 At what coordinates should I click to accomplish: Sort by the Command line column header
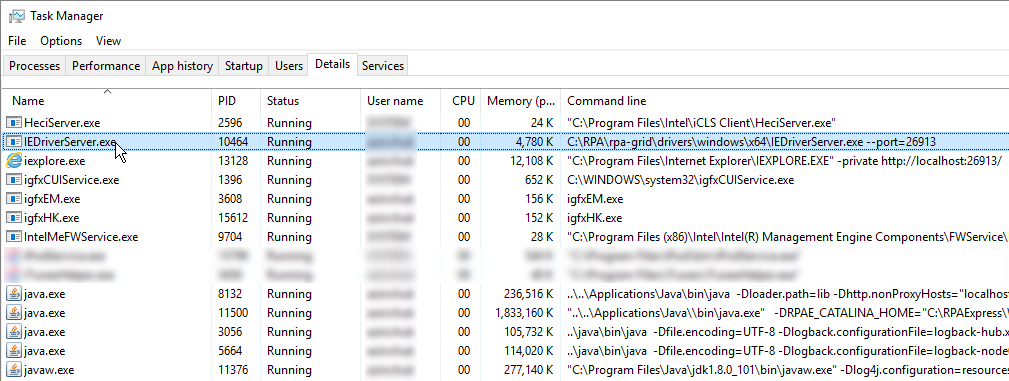click(x=784, y=101)
